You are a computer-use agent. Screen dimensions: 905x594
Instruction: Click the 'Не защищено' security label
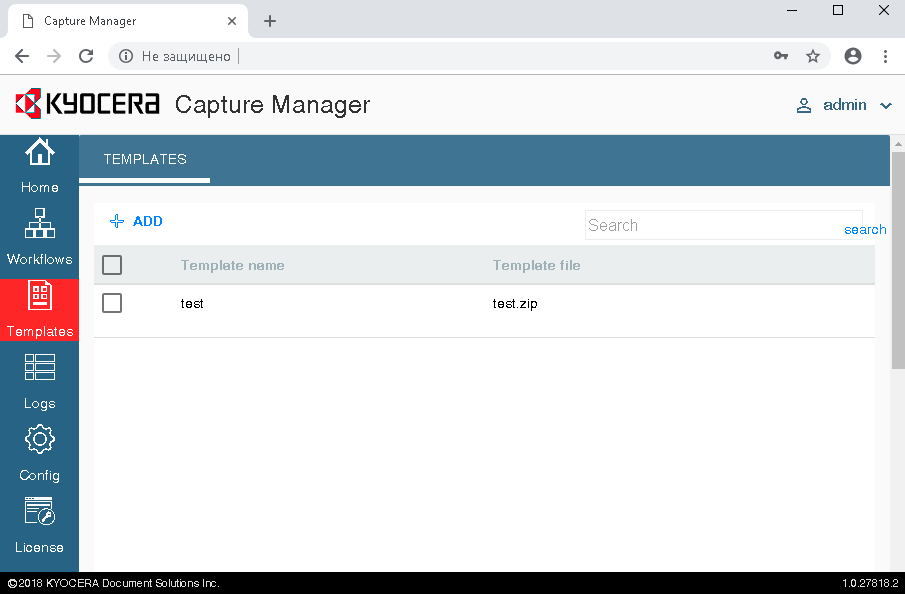coord(186,56)
